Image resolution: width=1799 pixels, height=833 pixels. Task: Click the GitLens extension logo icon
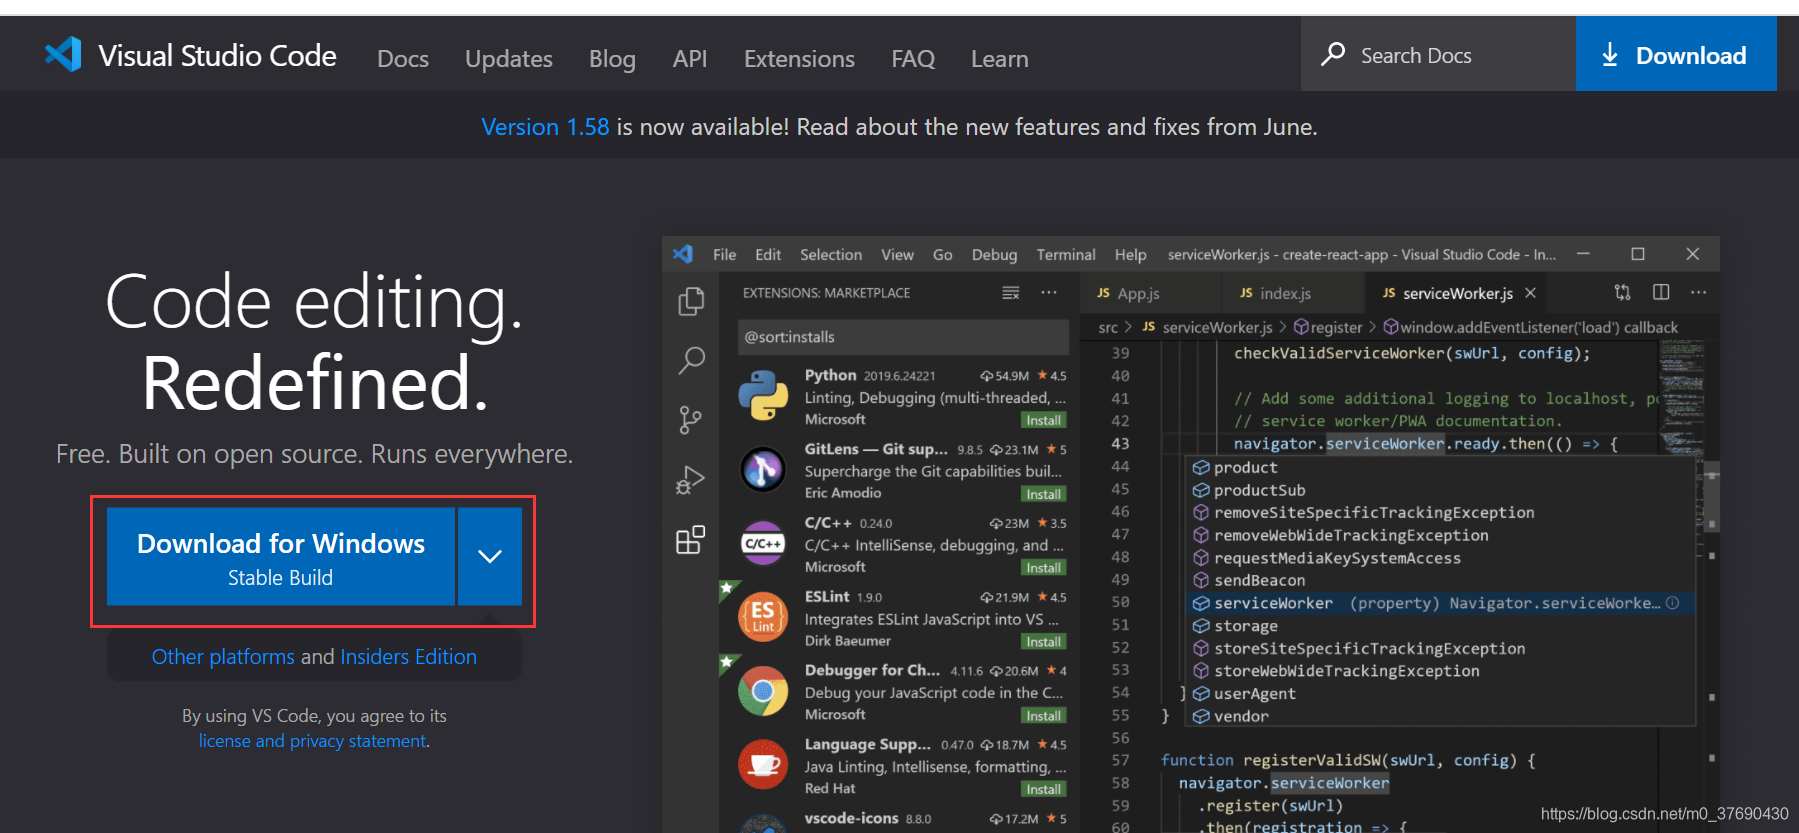pyautogui.click(x=763, y=469)
